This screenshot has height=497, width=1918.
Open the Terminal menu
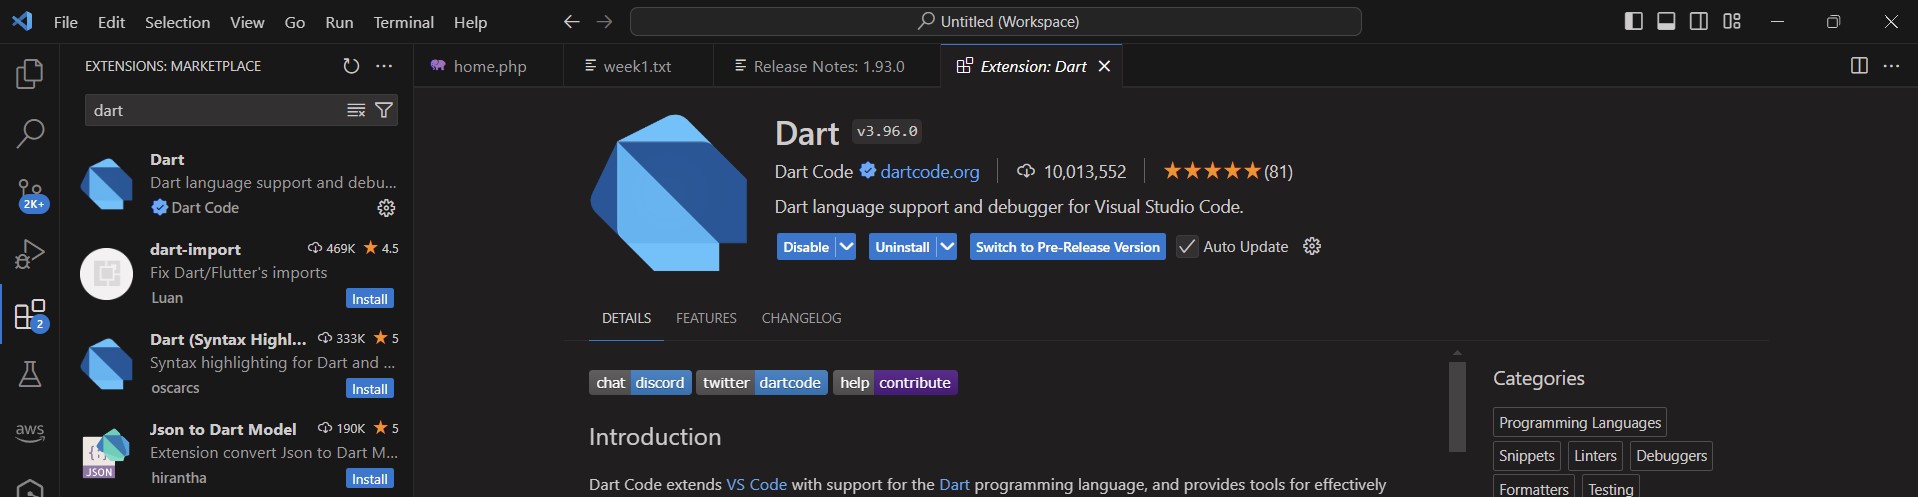point(403,22)
